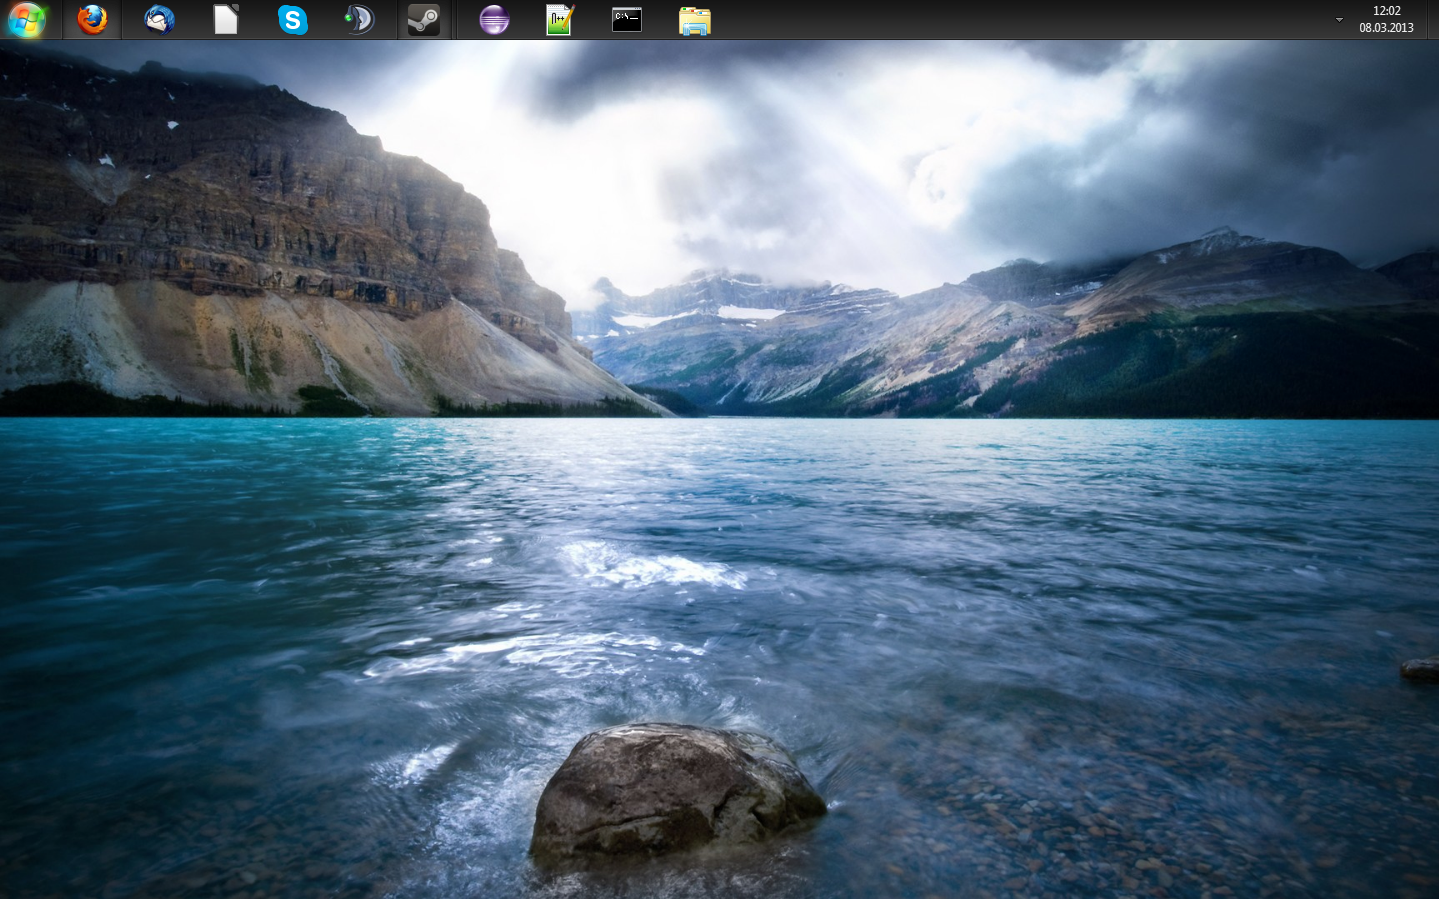Click the clock showing 12:02
The image size is (1439, 899).
(x=1386, y=11)
